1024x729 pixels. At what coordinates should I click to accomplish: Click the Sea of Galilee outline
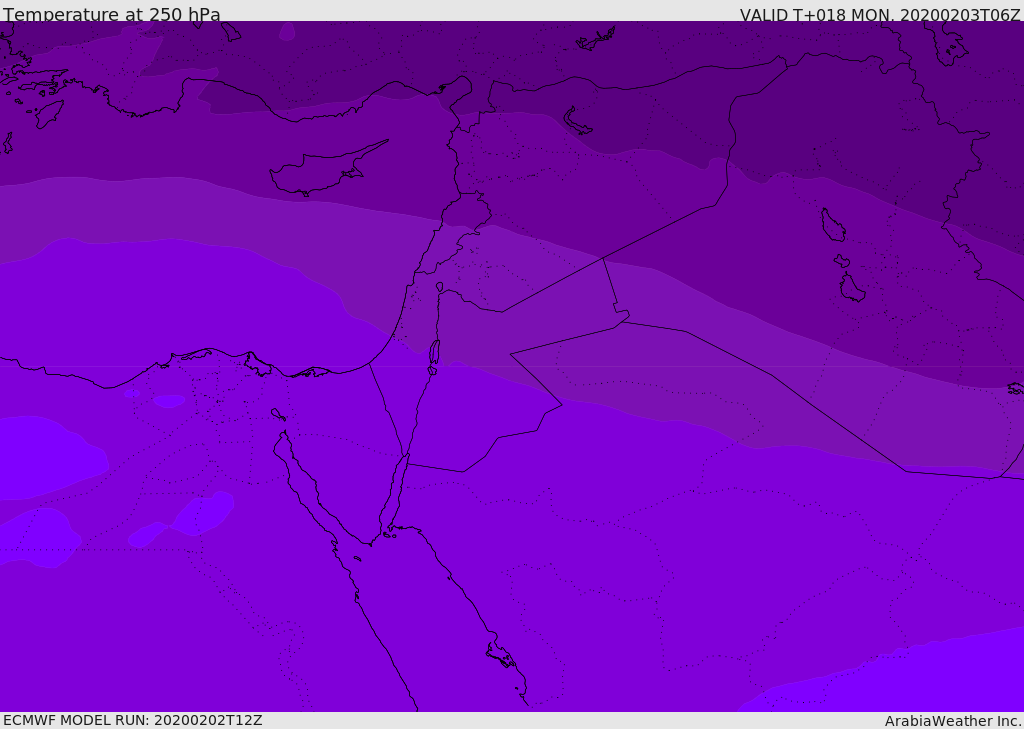click(439, 287)
